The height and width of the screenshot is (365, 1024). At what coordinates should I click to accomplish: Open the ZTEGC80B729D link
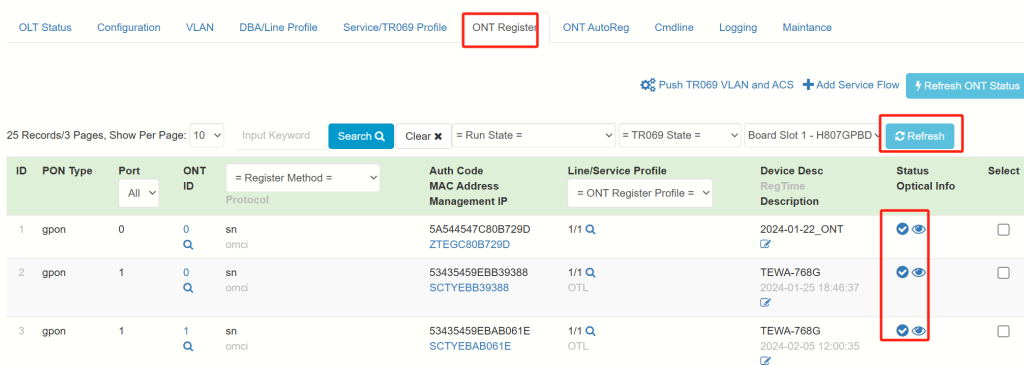tap(470, 244)
